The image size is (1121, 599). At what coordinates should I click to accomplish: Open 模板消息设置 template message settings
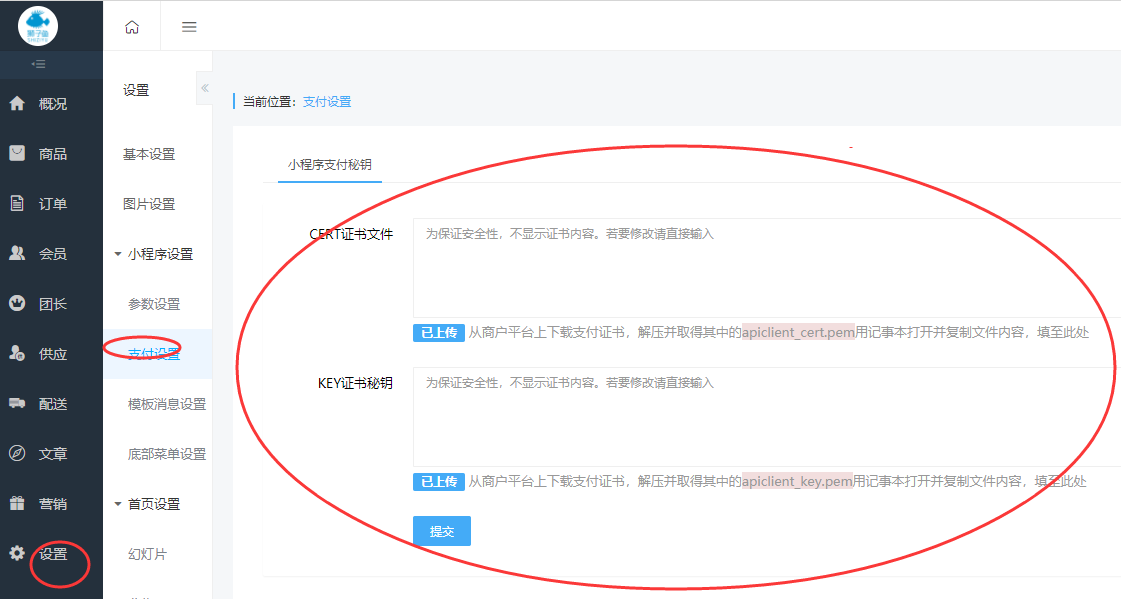tap(167, 404)
